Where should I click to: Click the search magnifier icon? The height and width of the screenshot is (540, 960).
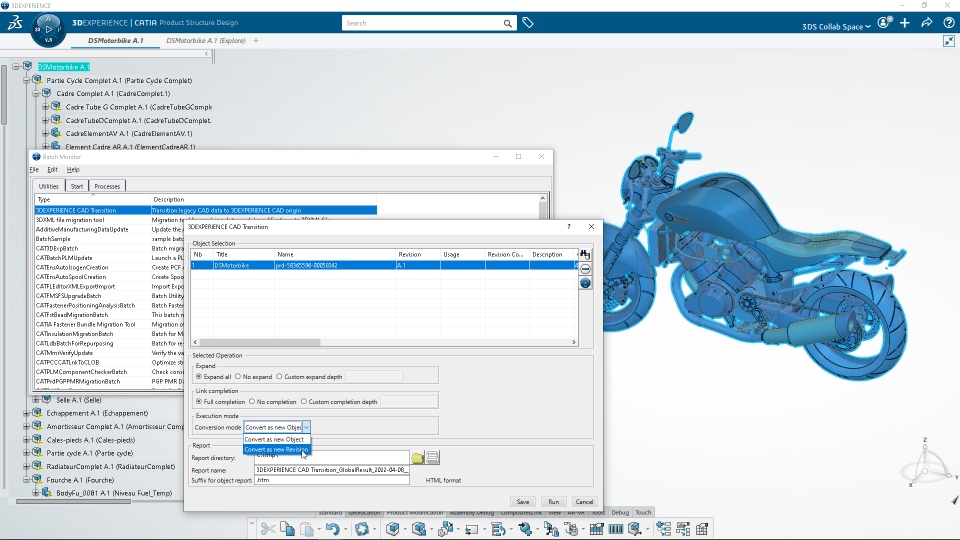tap(508, 23)
